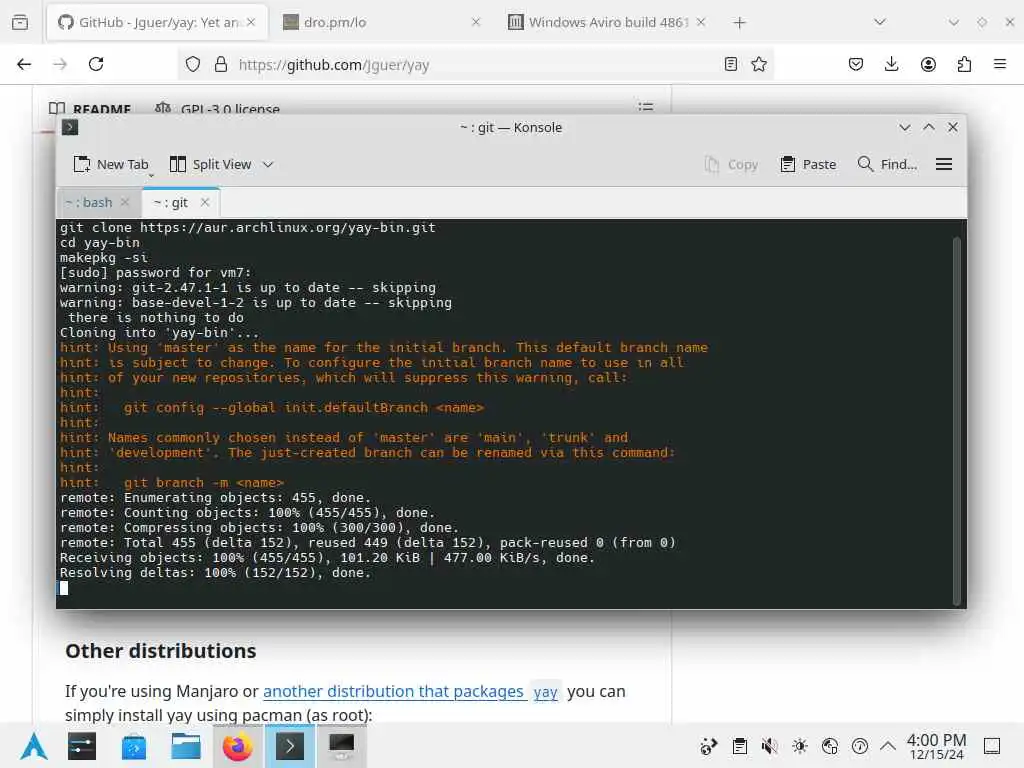The height and width of the screenshot is (768, 1024).
Task: Open a new Firefox tab with plus
Action: pos(739,23)
